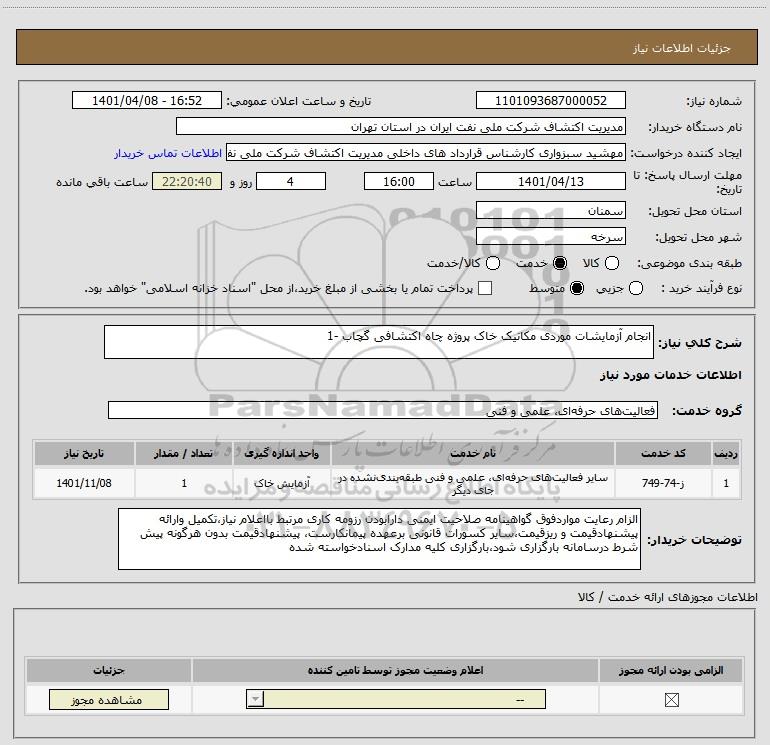770x745 pixels.
Task: Select the کالا/خدمت radio button
Action: coord(493,263)
